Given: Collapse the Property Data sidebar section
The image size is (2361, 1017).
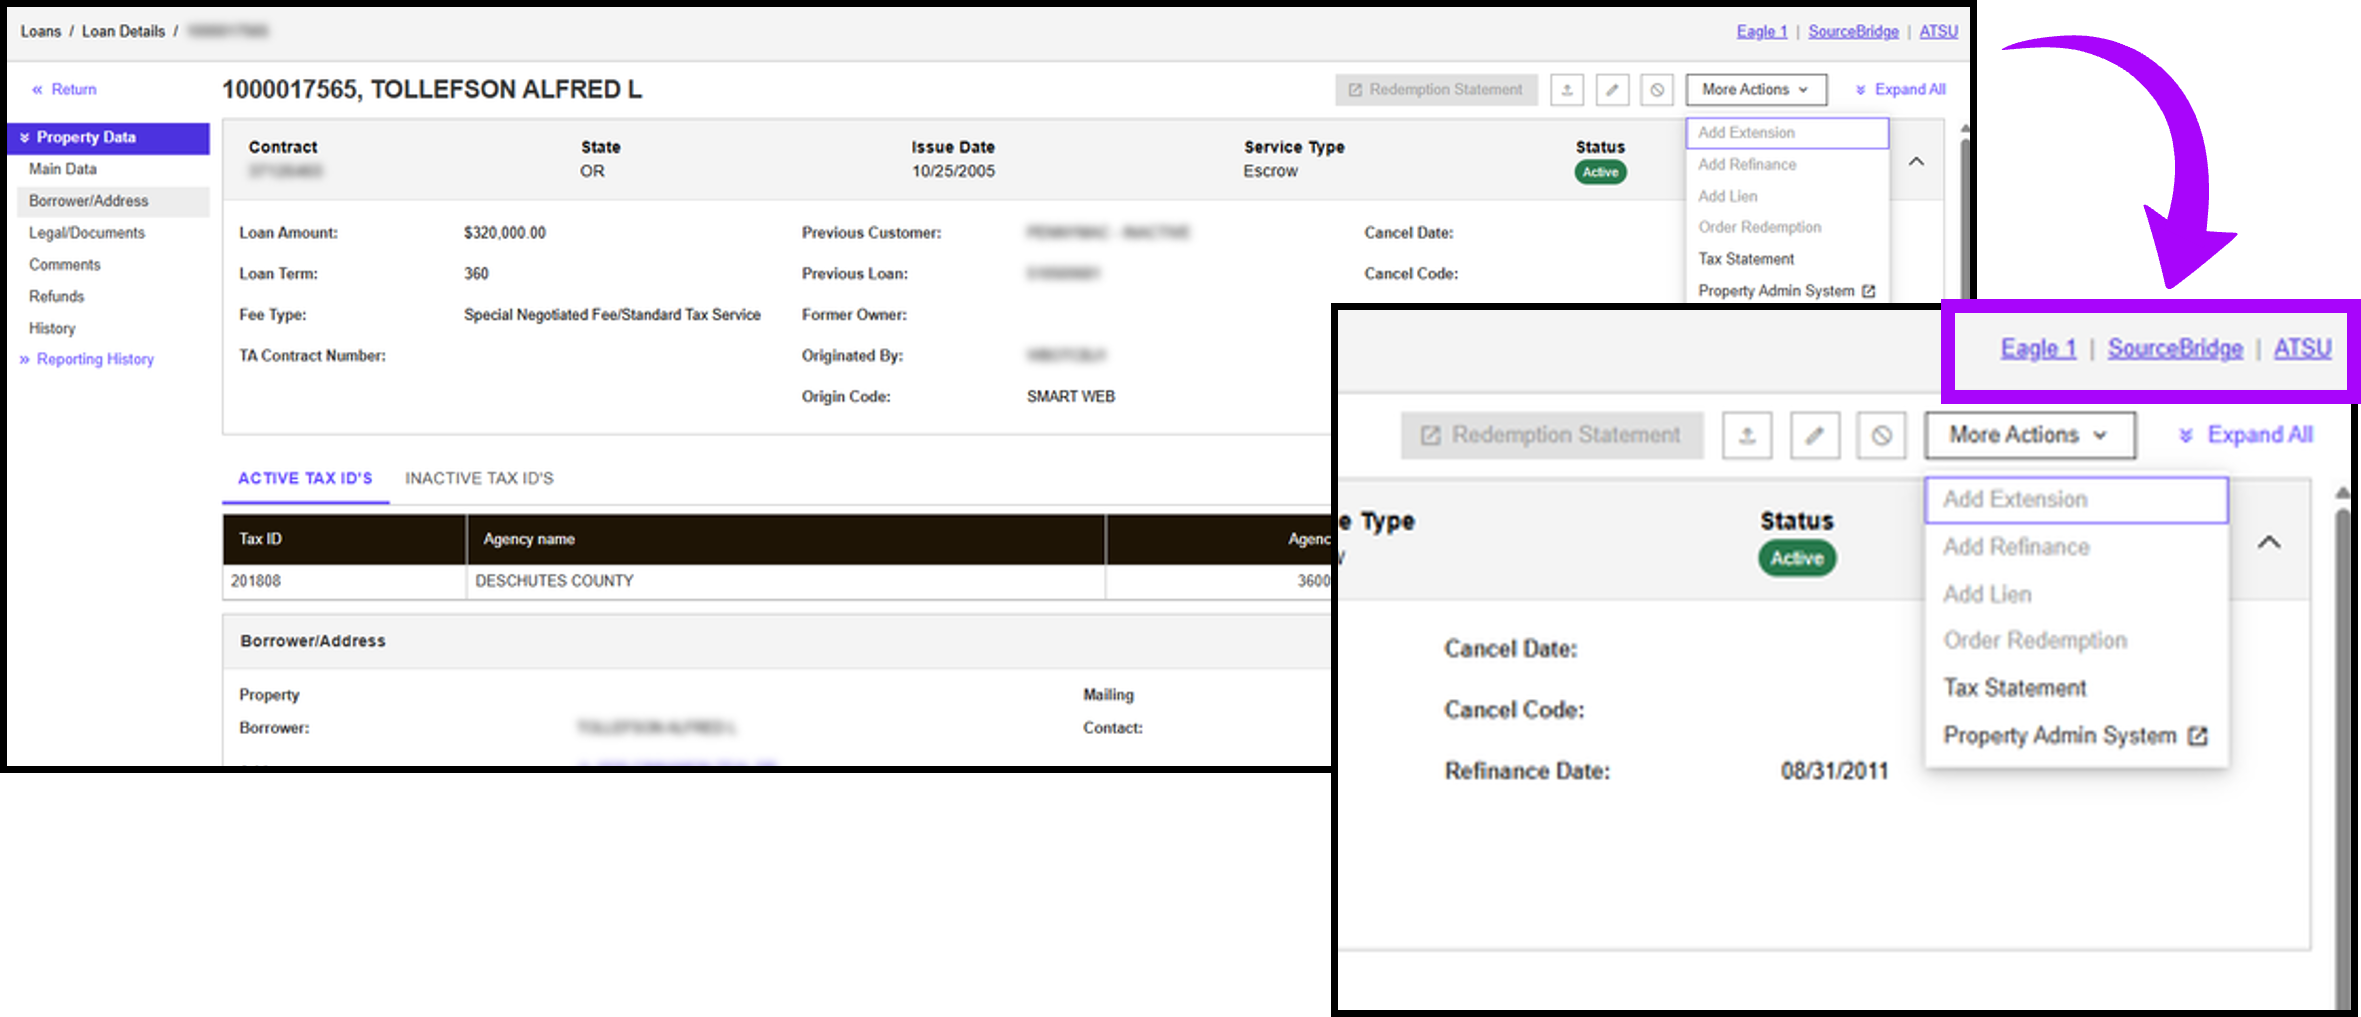Looking at the screenshot, I should [x=24, y=138].
